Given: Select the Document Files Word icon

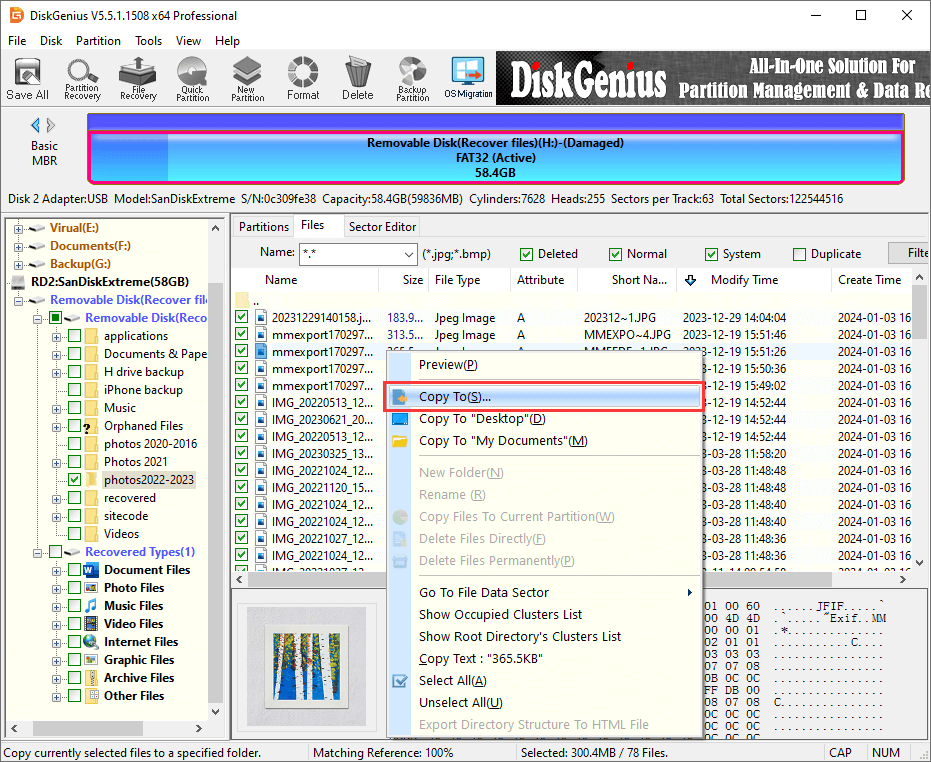Looking at the screenshot, I should click(91, 570).
